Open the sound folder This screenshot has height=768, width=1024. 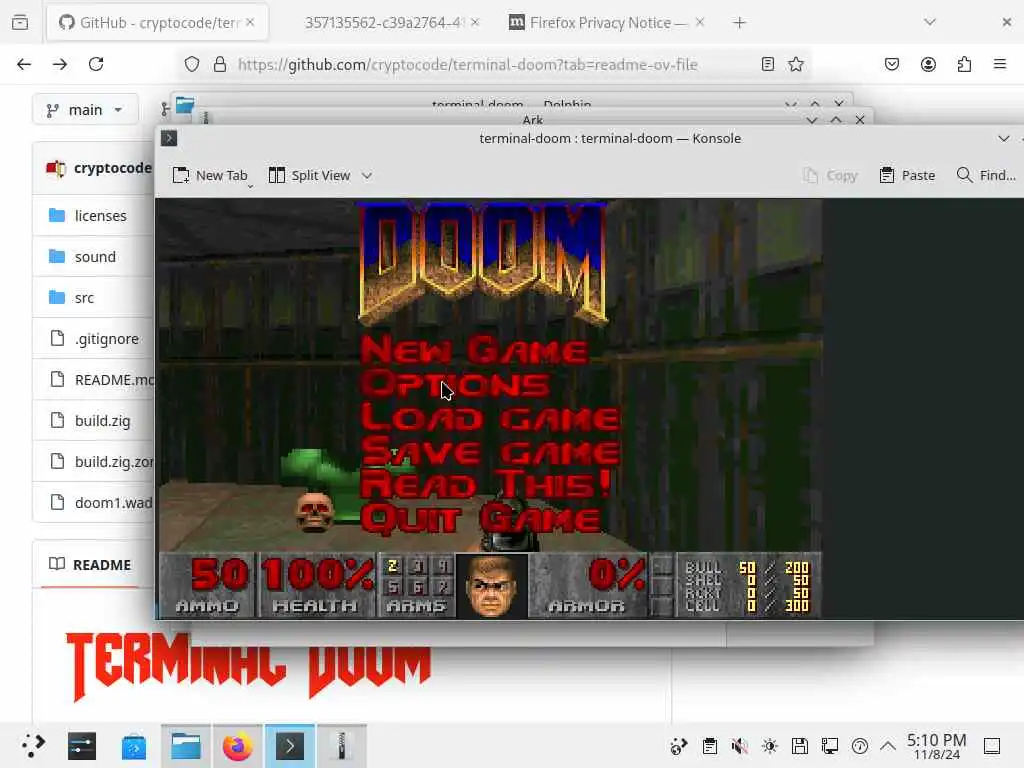[95, 257]
